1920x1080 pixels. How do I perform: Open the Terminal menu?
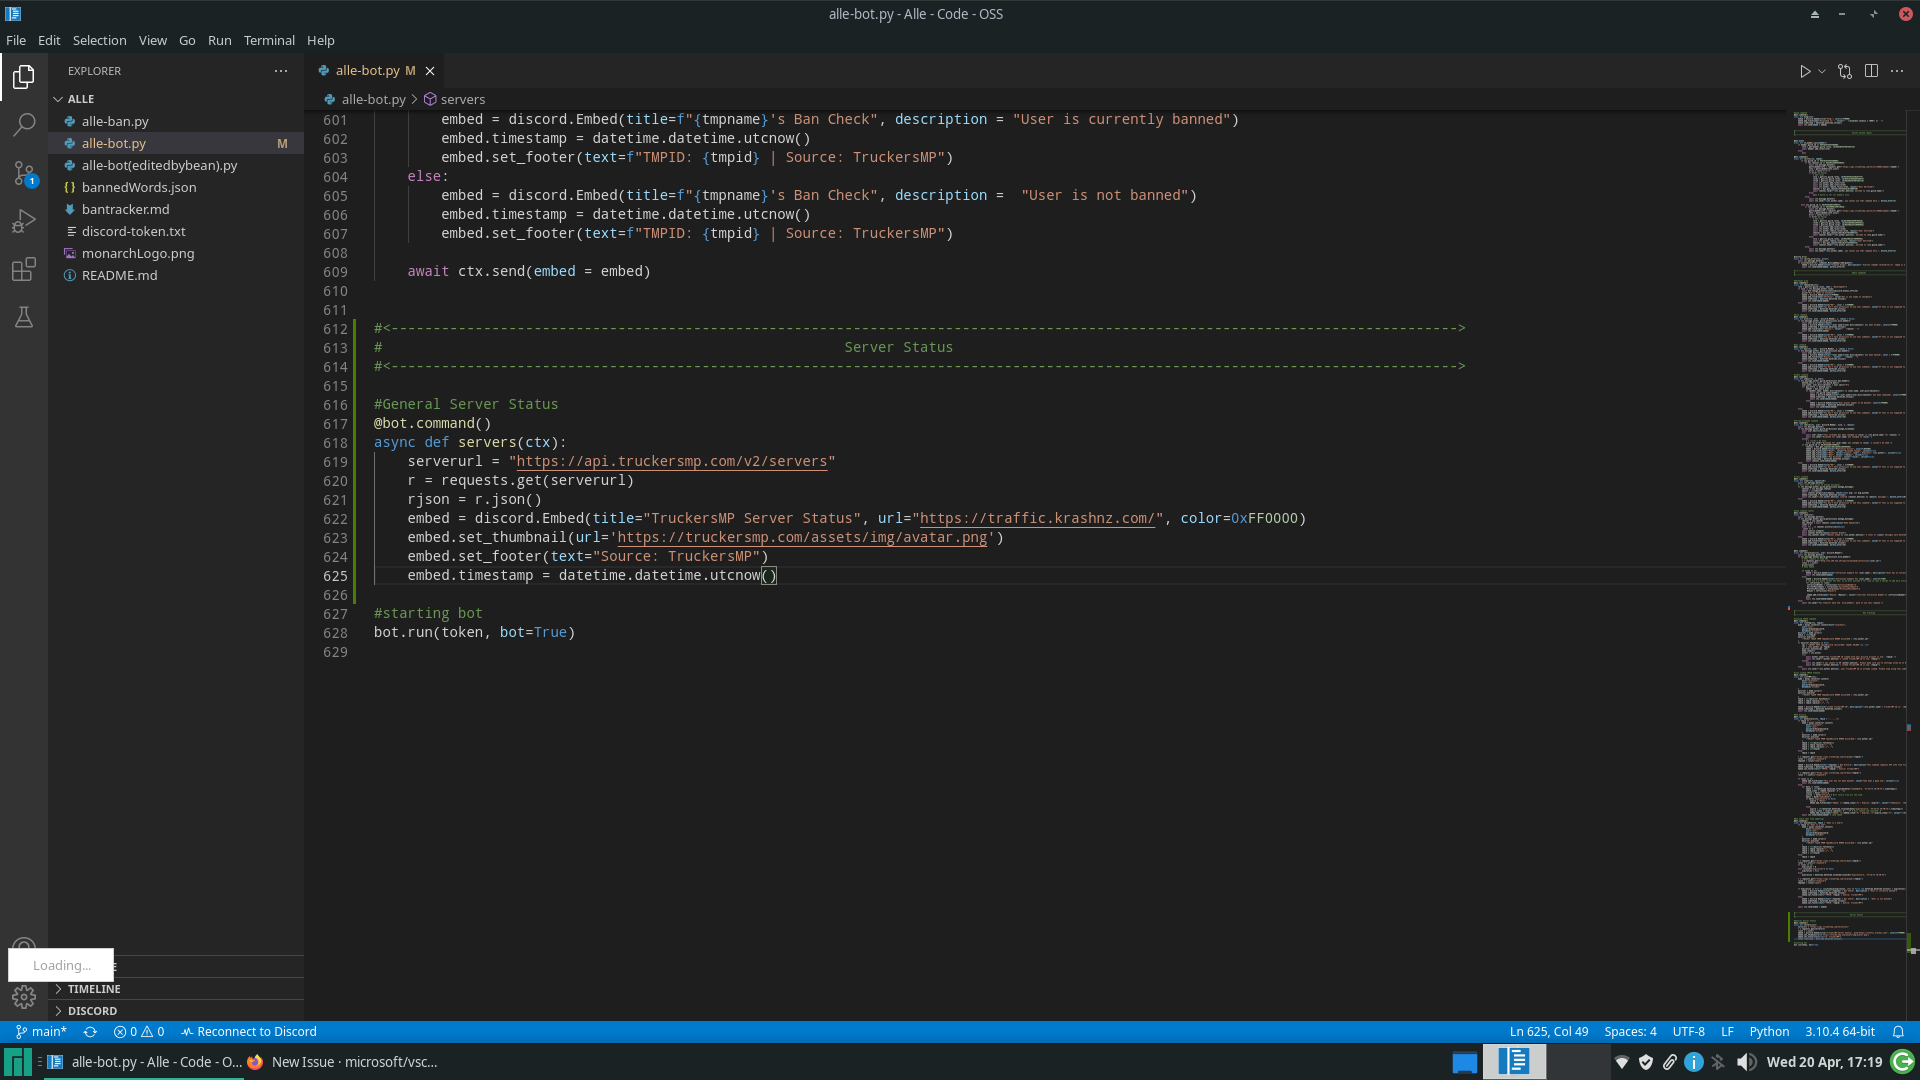269,40
